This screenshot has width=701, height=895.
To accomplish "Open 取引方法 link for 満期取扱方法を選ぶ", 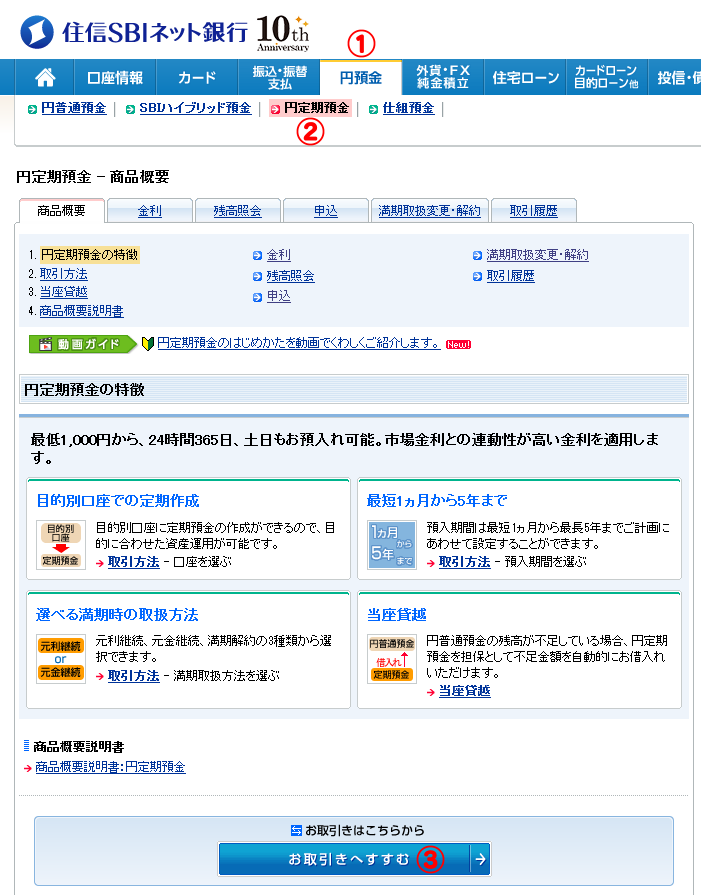I will point(134,676).
